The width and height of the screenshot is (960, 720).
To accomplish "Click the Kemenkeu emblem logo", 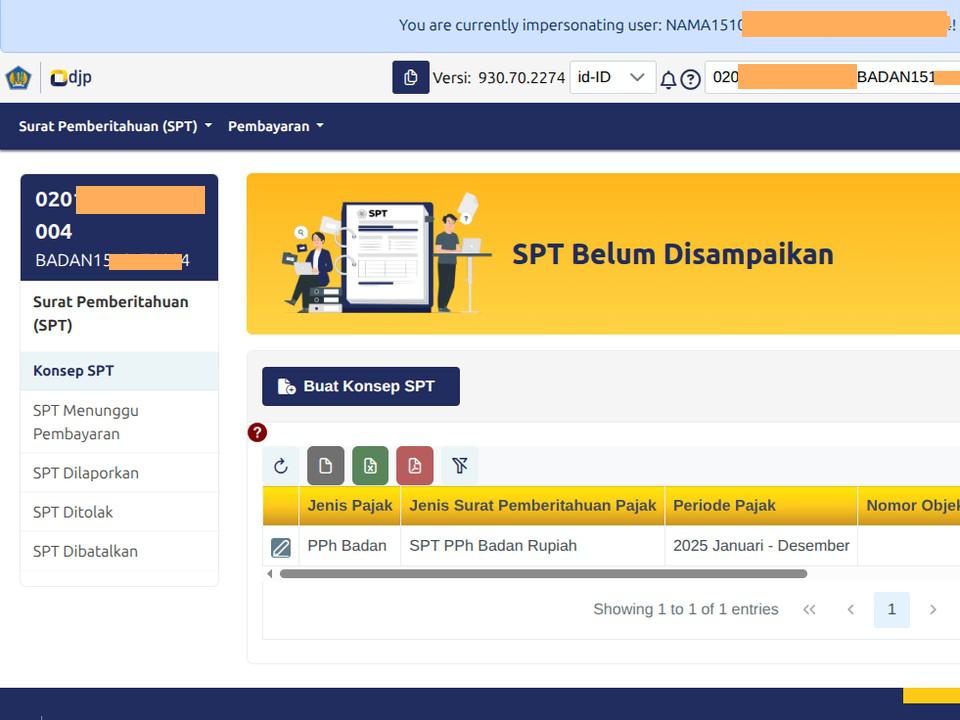I will (18, 78).
